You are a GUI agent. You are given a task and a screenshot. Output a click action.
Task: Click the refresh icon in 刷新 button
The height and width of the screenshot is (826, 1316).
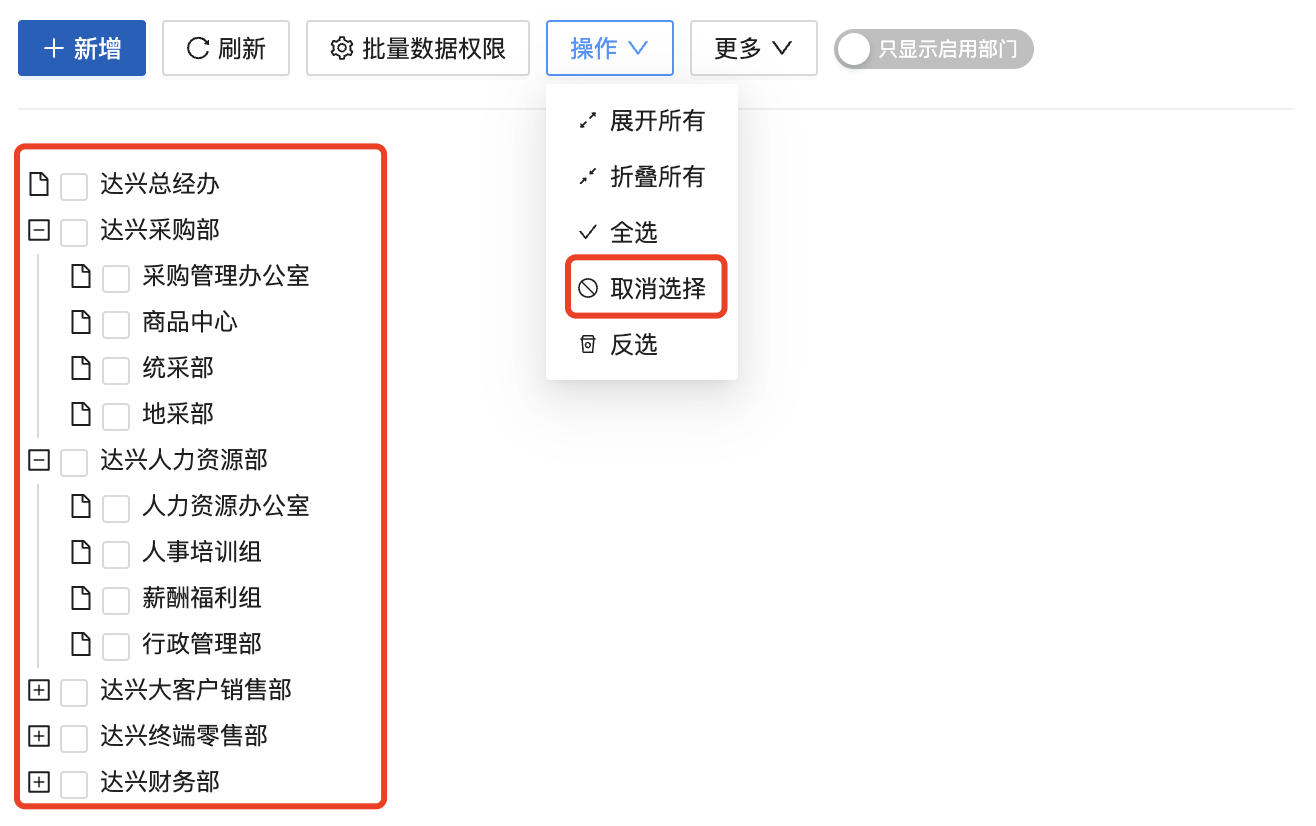coord(199,48)
